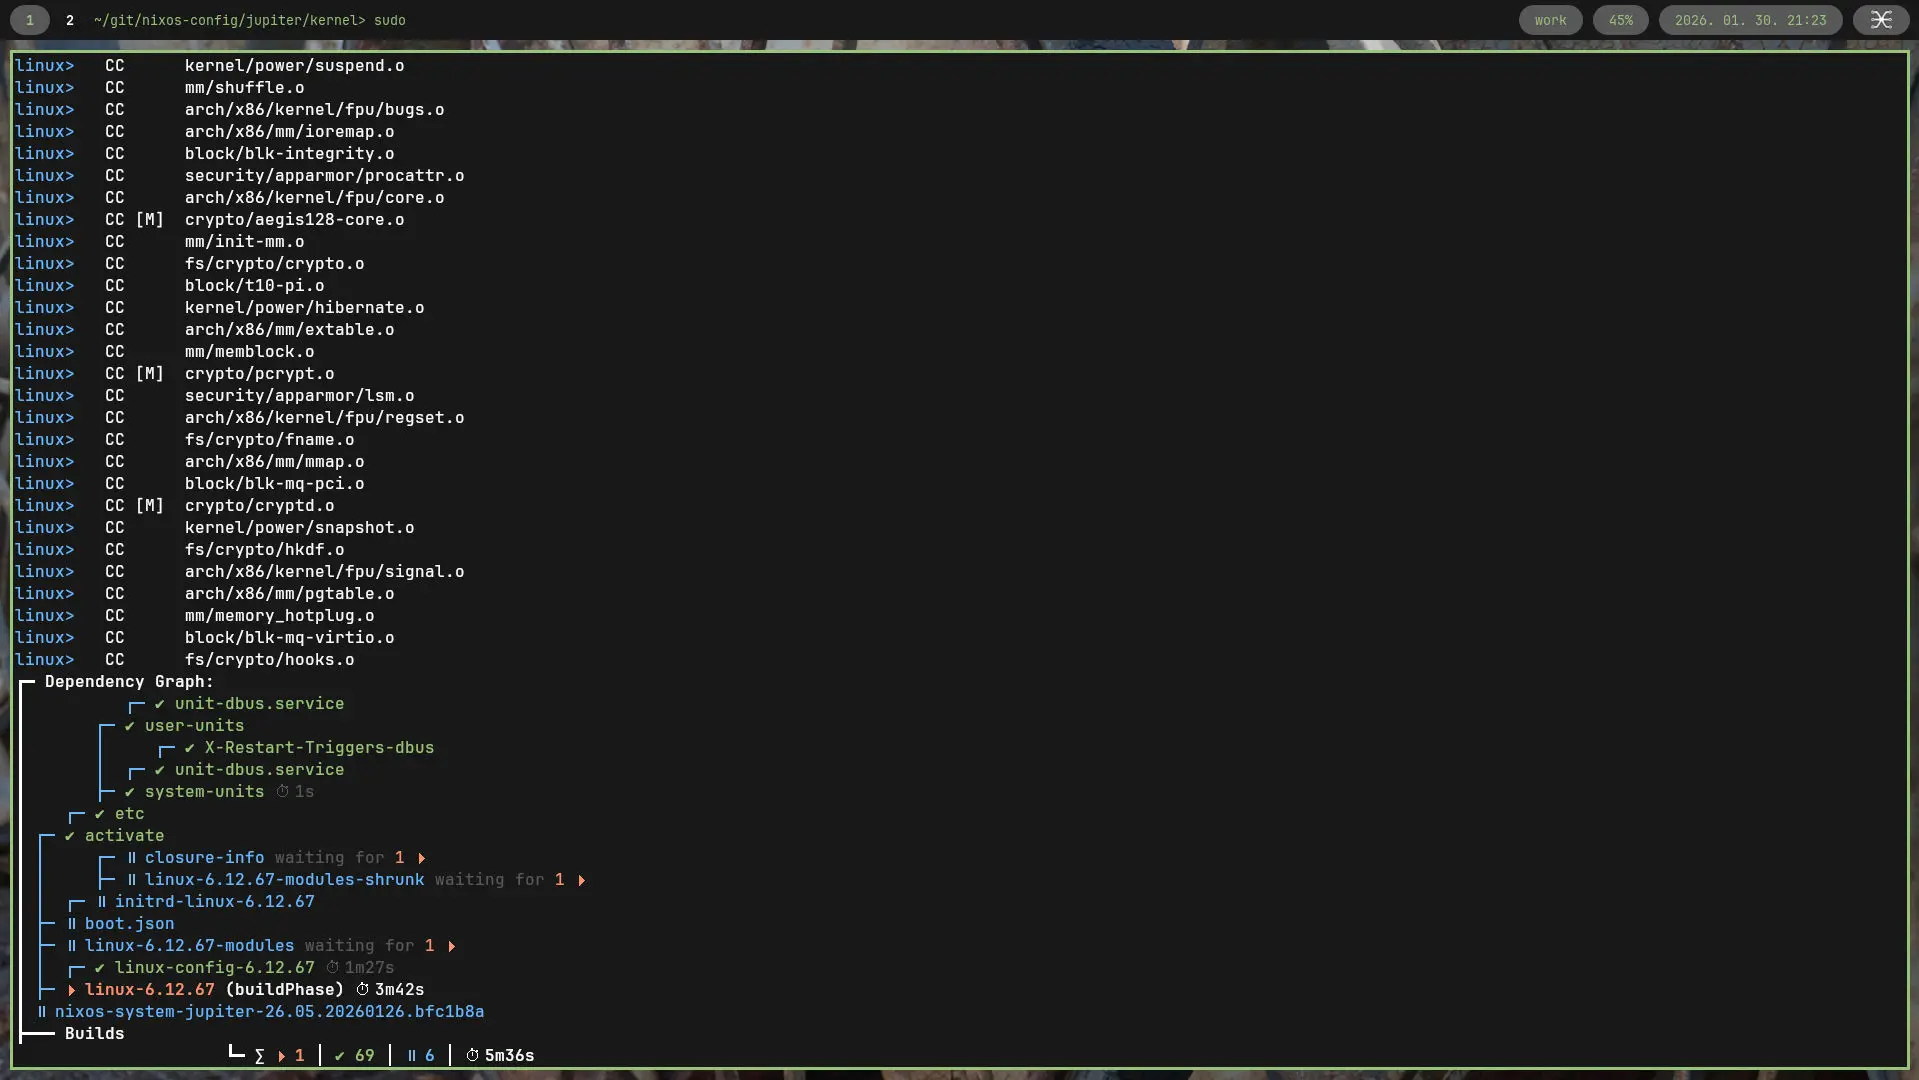Click the checkmark beside linux-config-6.12.67
The width and height of the screenshot is (1919, 1080).
point(100,968)
